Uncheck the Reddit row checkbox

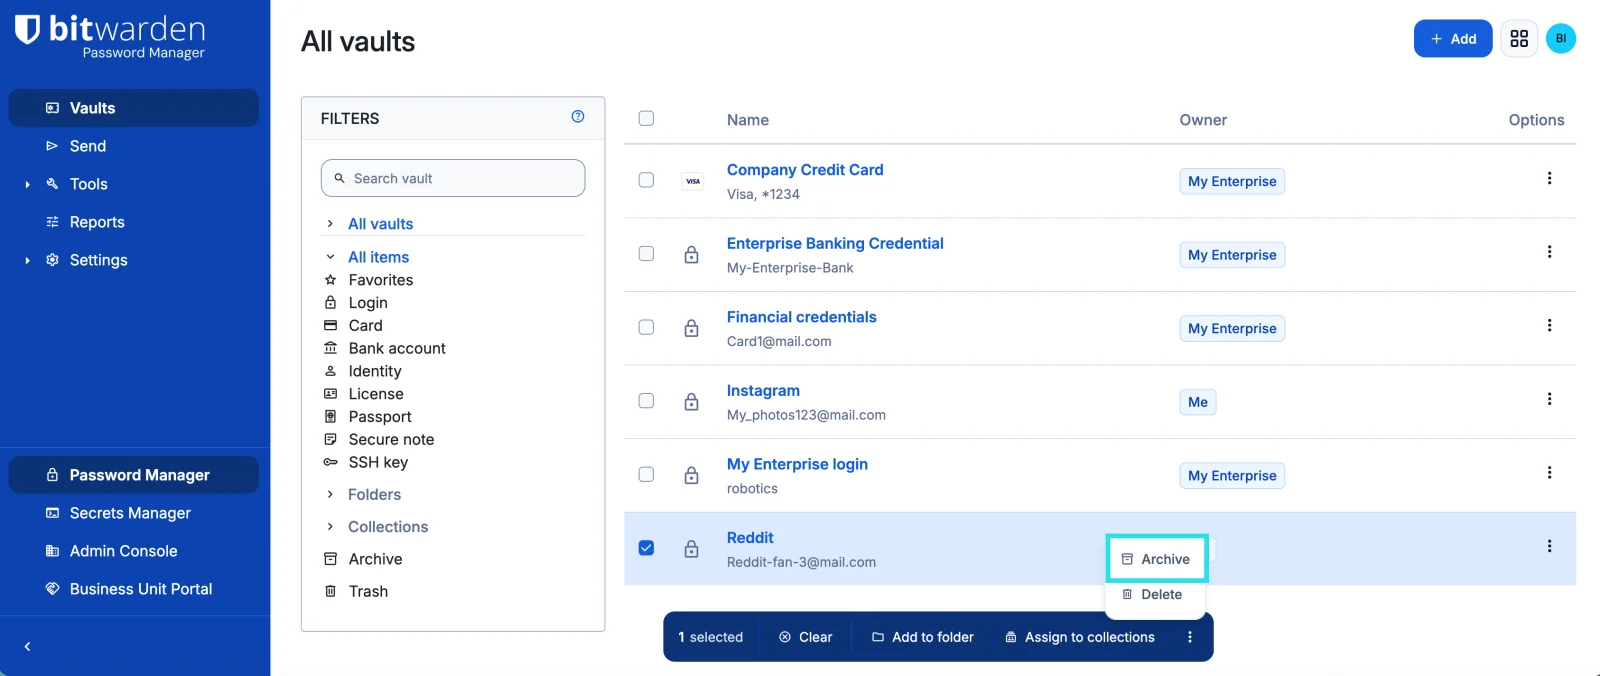coord(646,548)
